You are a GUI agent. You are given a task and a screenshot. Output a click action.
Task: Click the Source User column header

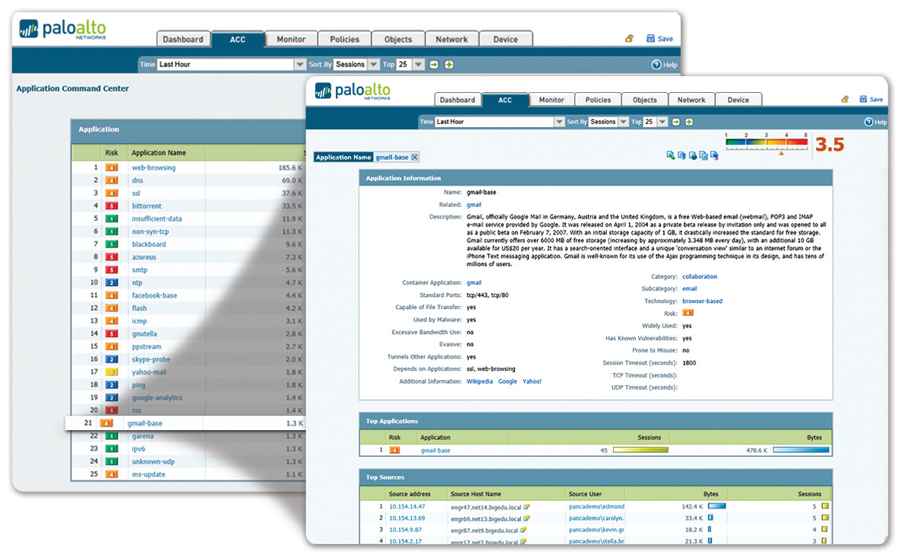pyautogui.click(x=585, y=494)
